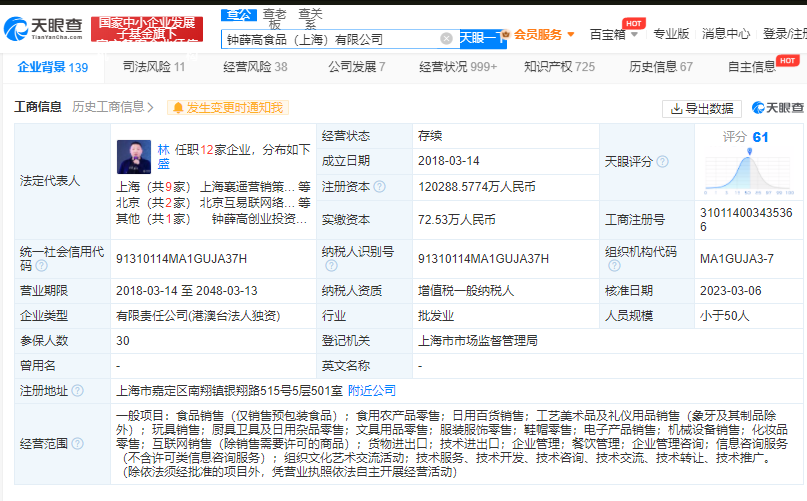Switch to the 企业背景 139 tab
The width and height of the screenshot is (807, 501).
tap(53, 67)
